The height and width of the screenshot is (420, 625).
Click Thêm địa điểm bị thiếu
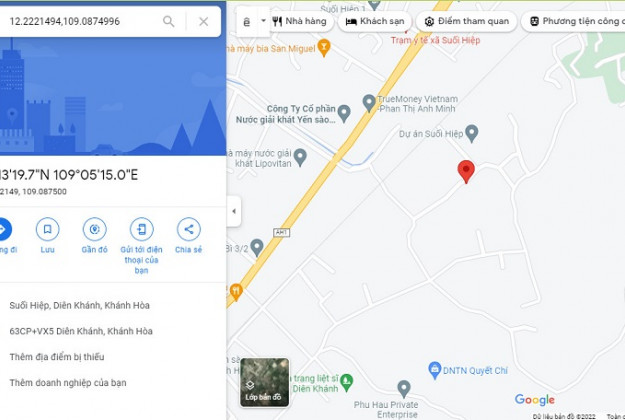pyautogui.click(x=57, y=357)
